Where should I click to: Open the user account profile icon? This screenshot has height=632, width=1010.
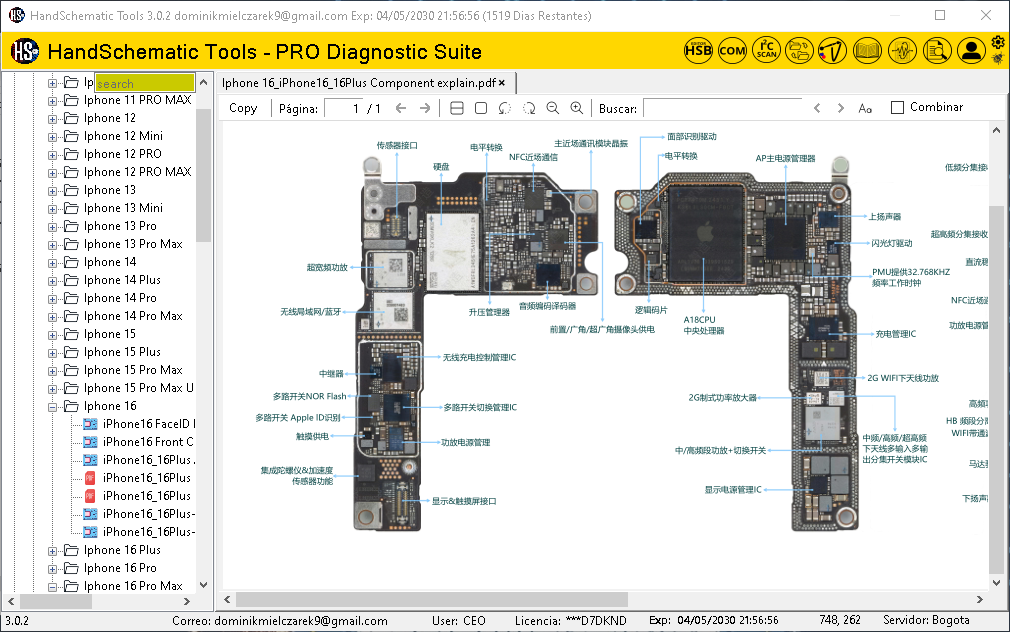pyautogui.click(x=971, y=50)
